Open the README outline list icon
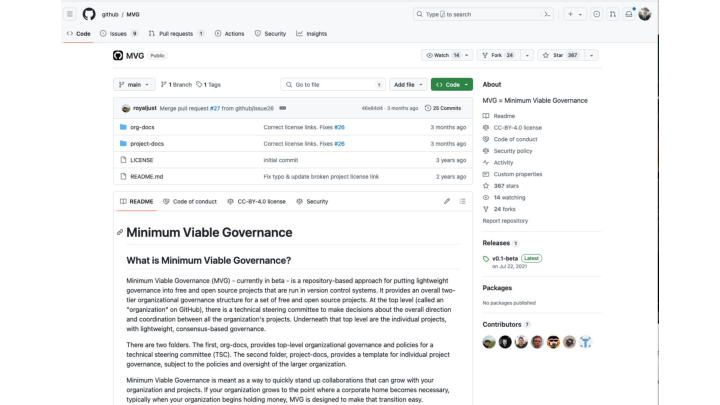 tap(462, 201)
